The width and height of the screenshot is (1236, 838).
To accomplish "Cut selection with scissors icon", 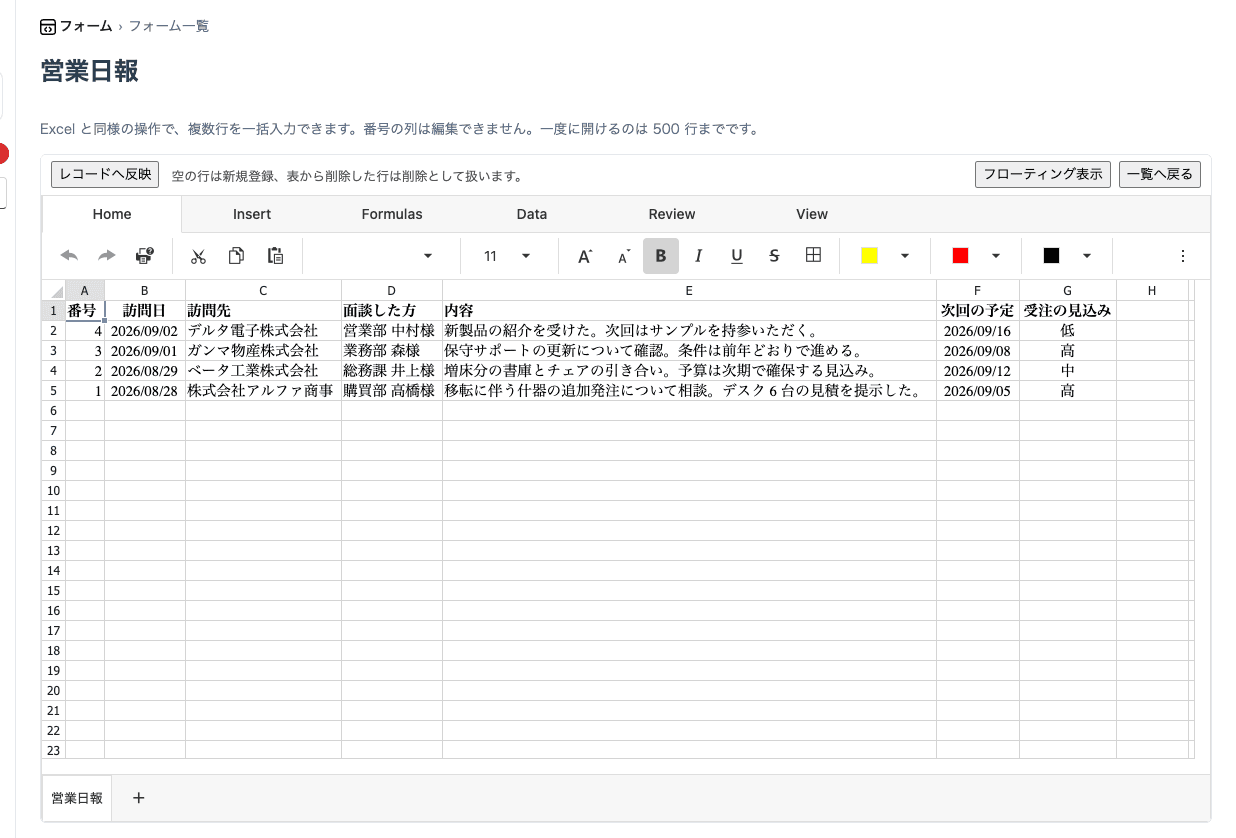I will pos(198,256).
